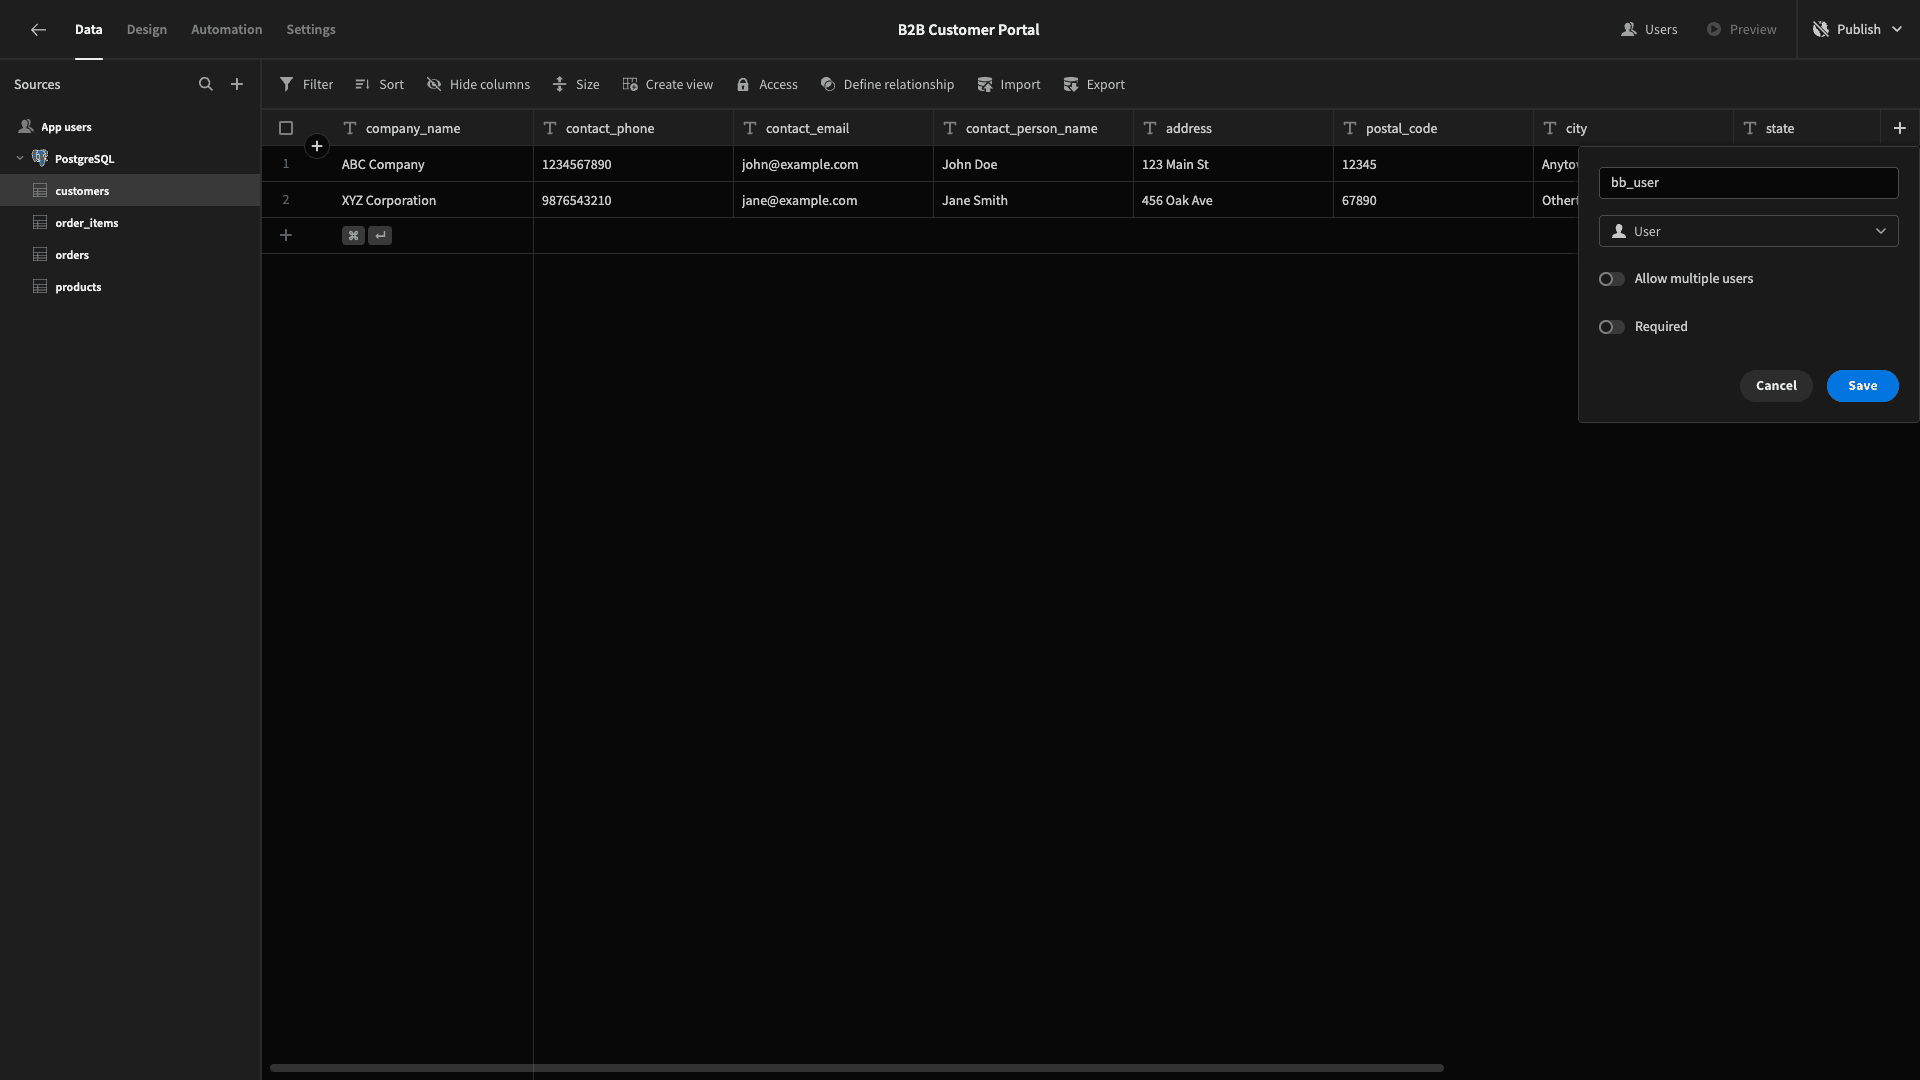Add a new data source
The width and height of the screenshot is (1920, 1080).
(x=237, y=84)
